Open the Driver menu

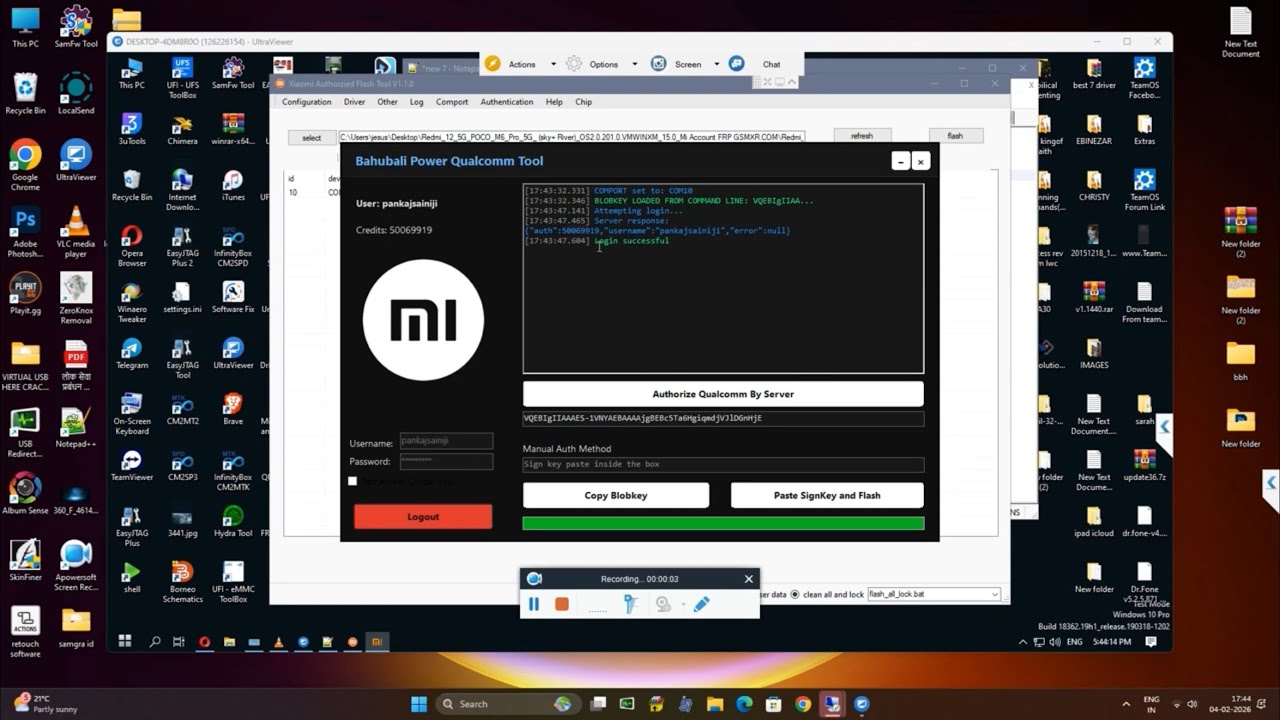pos(354,102)
